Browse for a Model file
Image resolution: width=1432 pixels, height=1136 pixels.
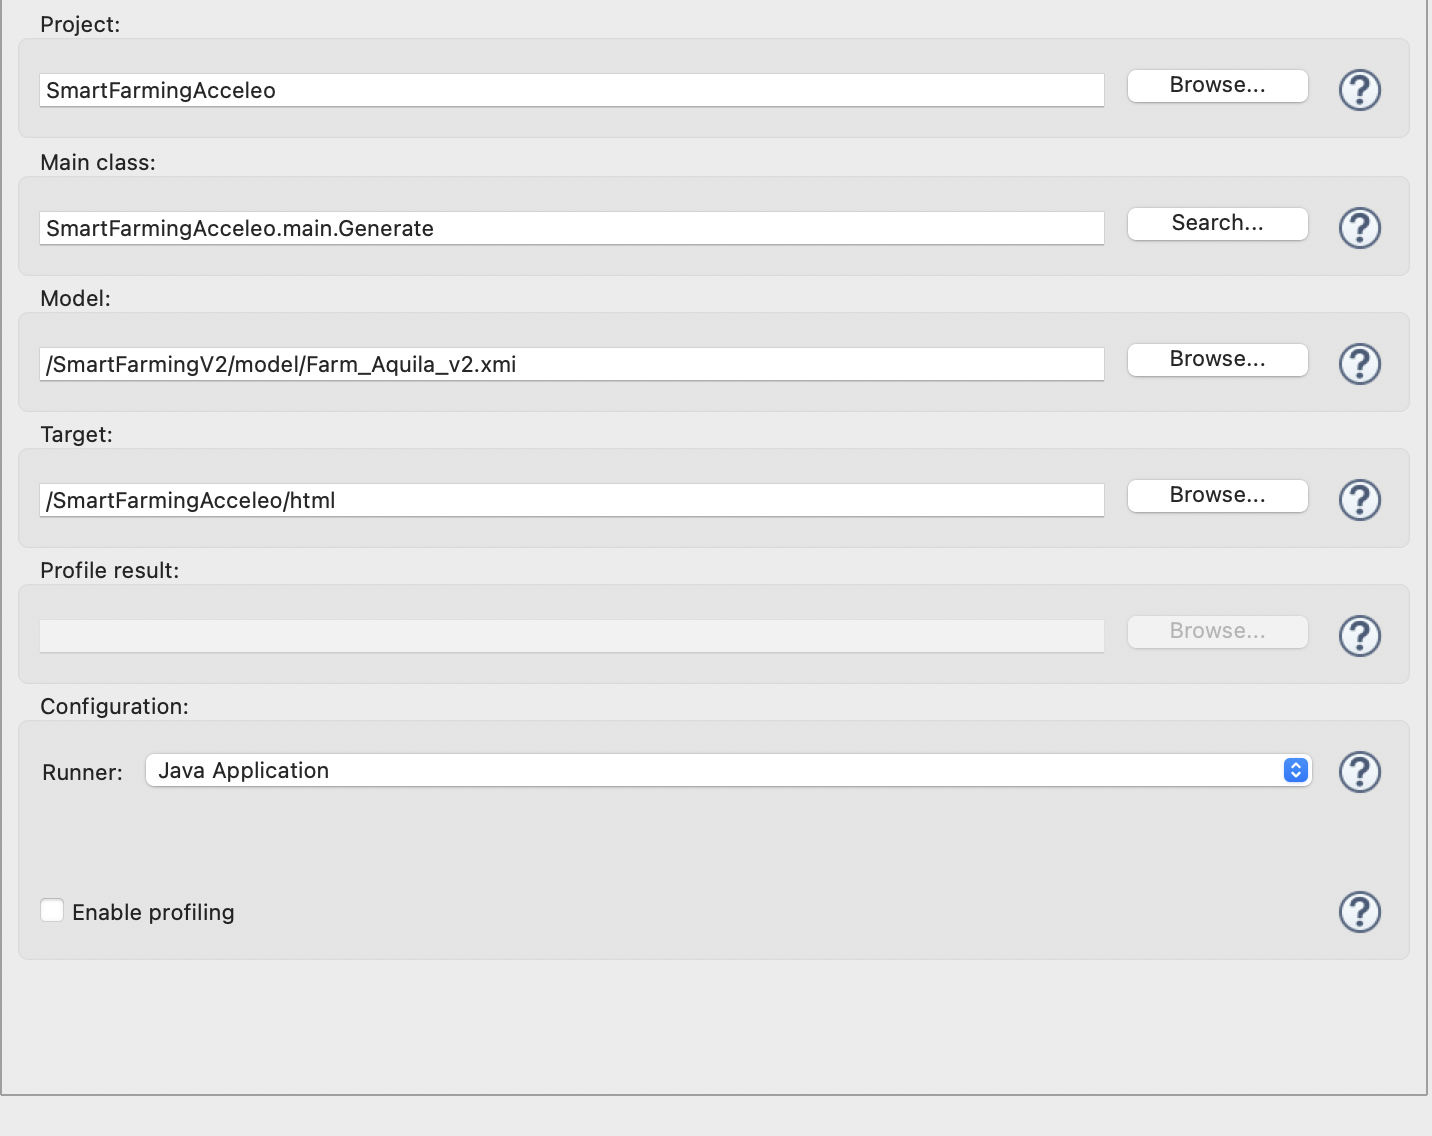point(1217,359)
